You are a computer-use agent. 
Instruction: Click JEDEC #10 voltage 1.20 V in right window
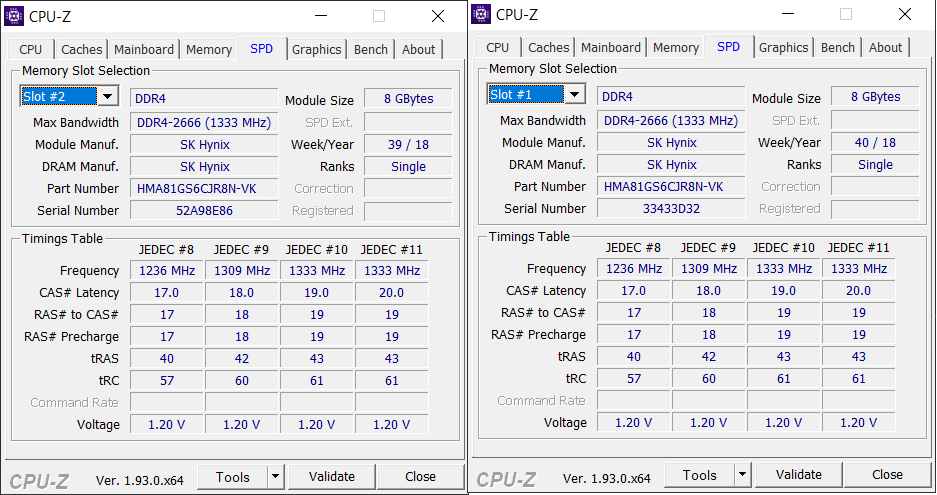783,423
